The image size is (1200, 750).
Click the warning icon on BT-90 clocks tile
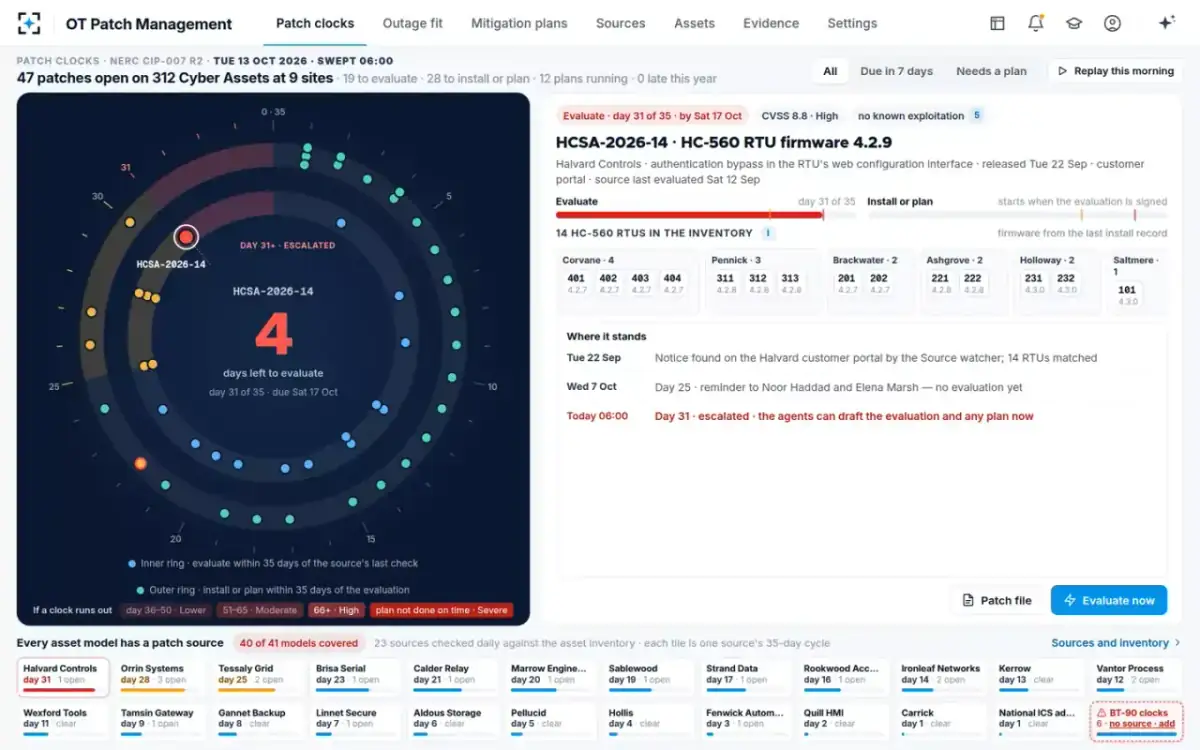pyautogui.click(x=1101, y=713)
